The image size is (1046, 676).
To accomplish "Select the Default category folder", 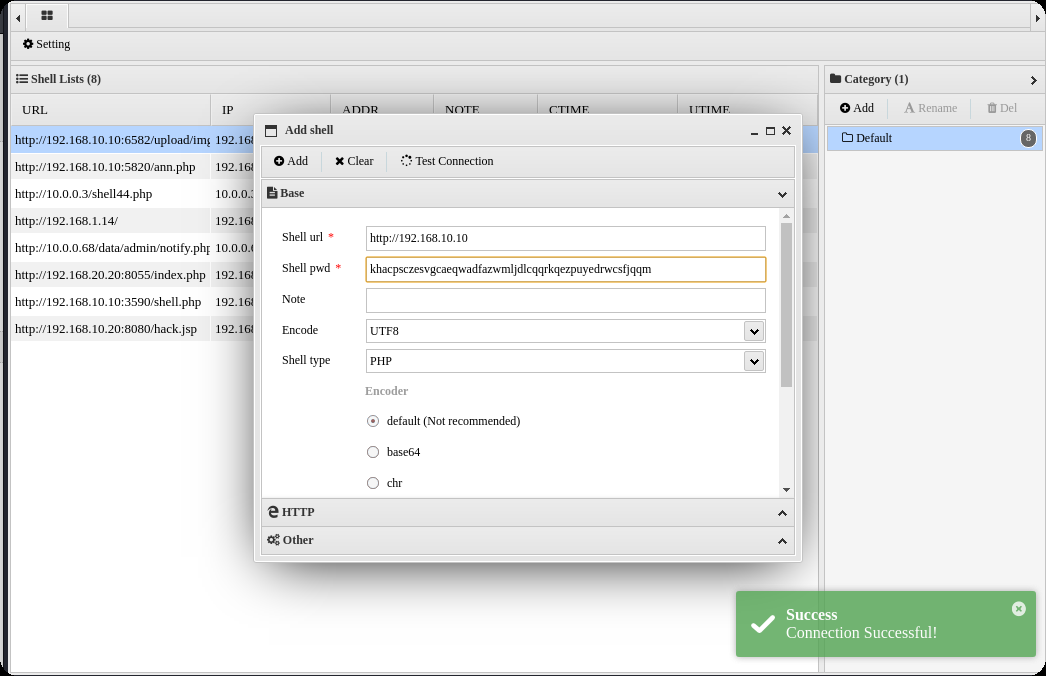I will [873, 138].
